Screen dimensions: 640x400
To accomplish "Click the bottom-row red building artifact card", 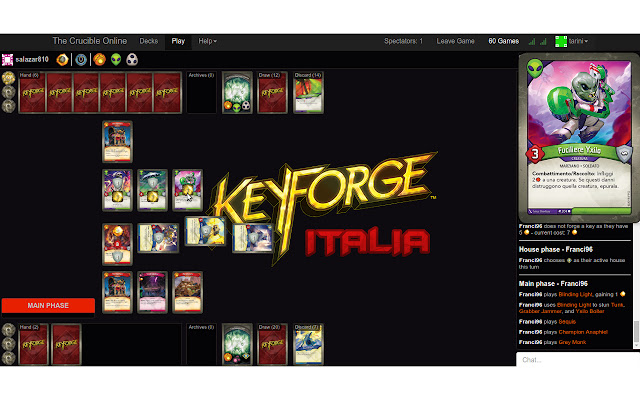I will coord(117,292).
